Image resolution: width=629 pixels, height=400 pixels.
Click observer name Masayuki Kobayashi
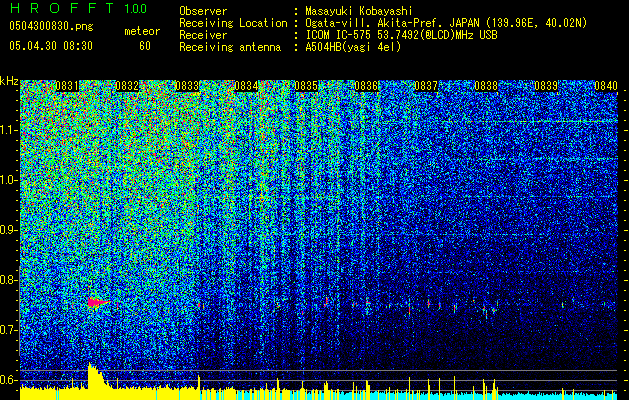359,11
